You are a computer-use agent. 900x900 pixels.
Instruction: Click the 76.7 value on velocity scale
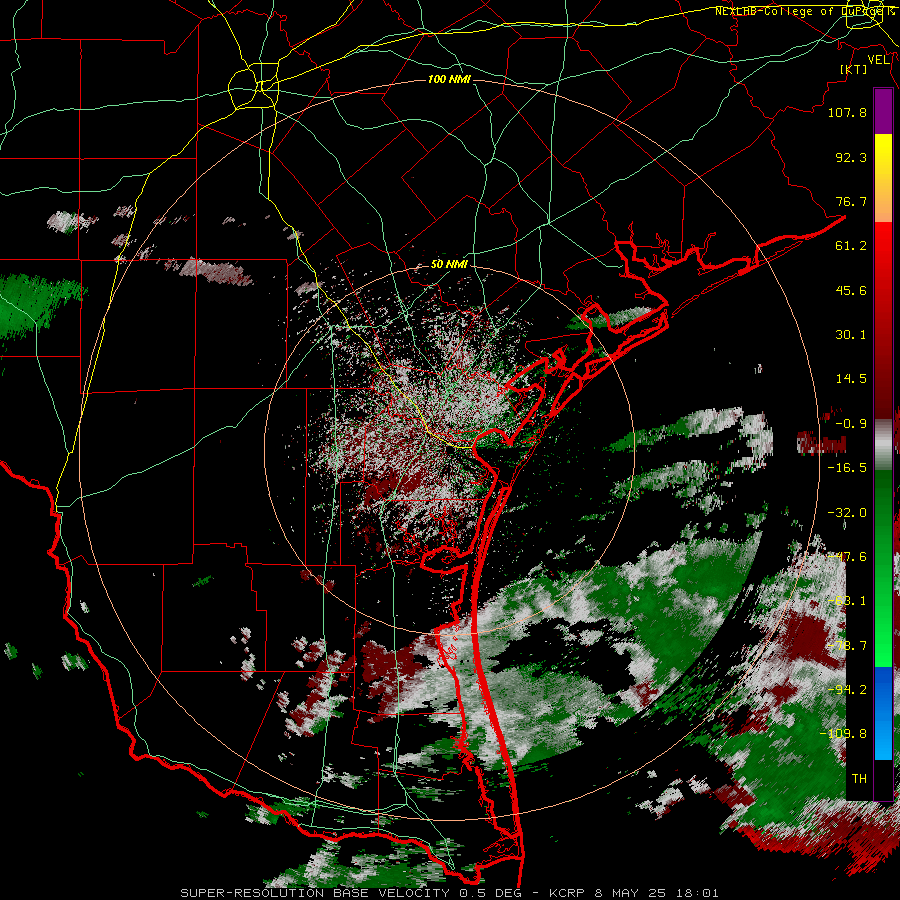851,201
